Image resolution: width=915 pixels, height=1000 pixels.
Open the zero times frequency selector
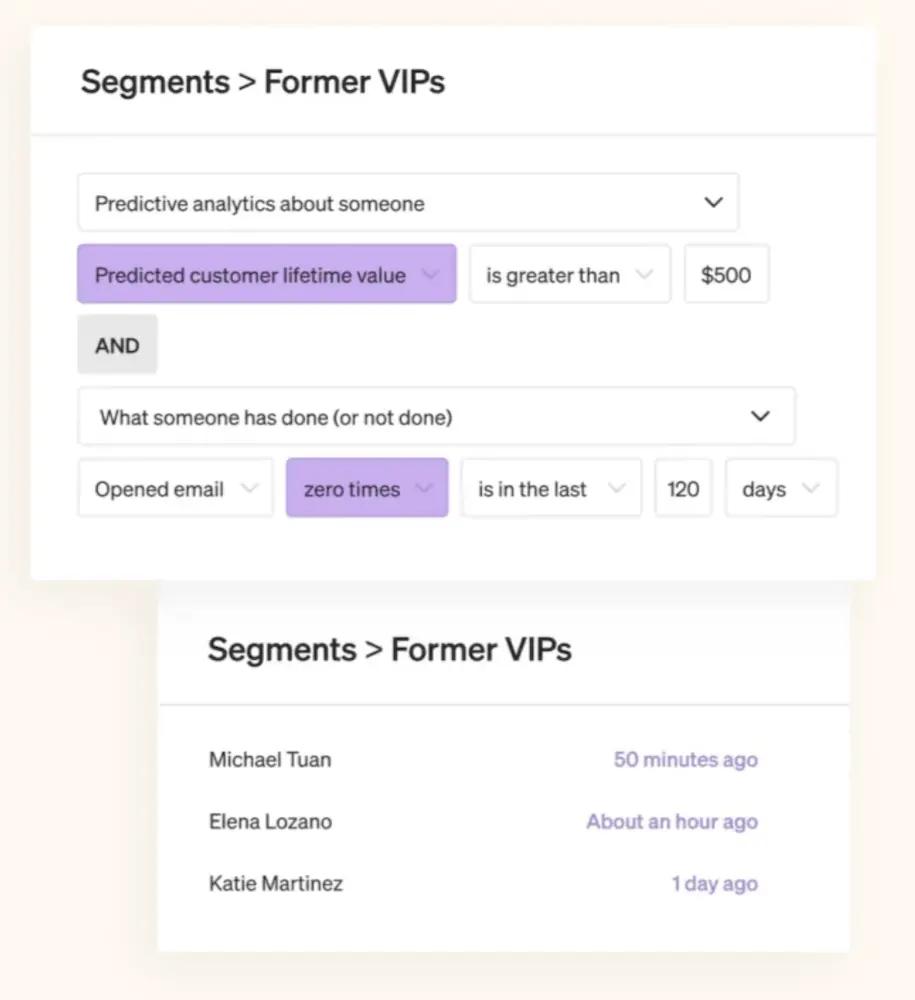coord(366,488)
